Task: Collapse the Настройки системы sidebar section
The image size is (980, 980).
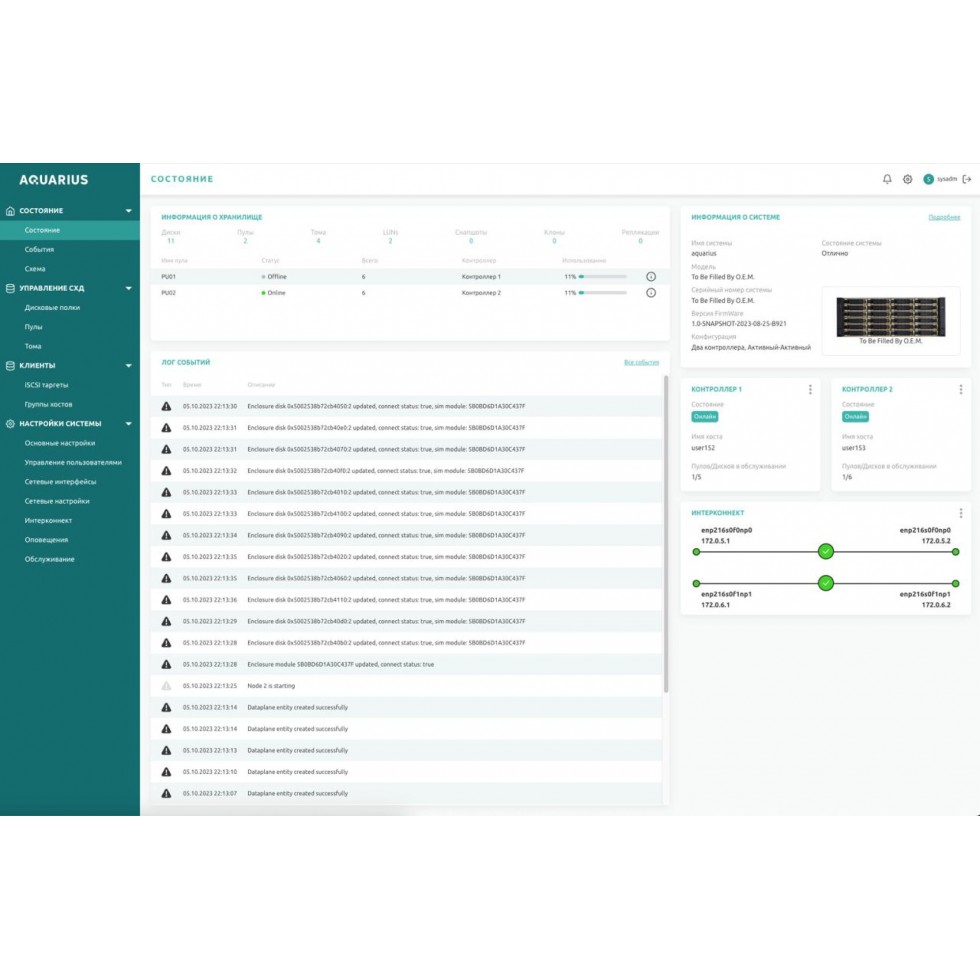Action: click(x=128, y=424)
